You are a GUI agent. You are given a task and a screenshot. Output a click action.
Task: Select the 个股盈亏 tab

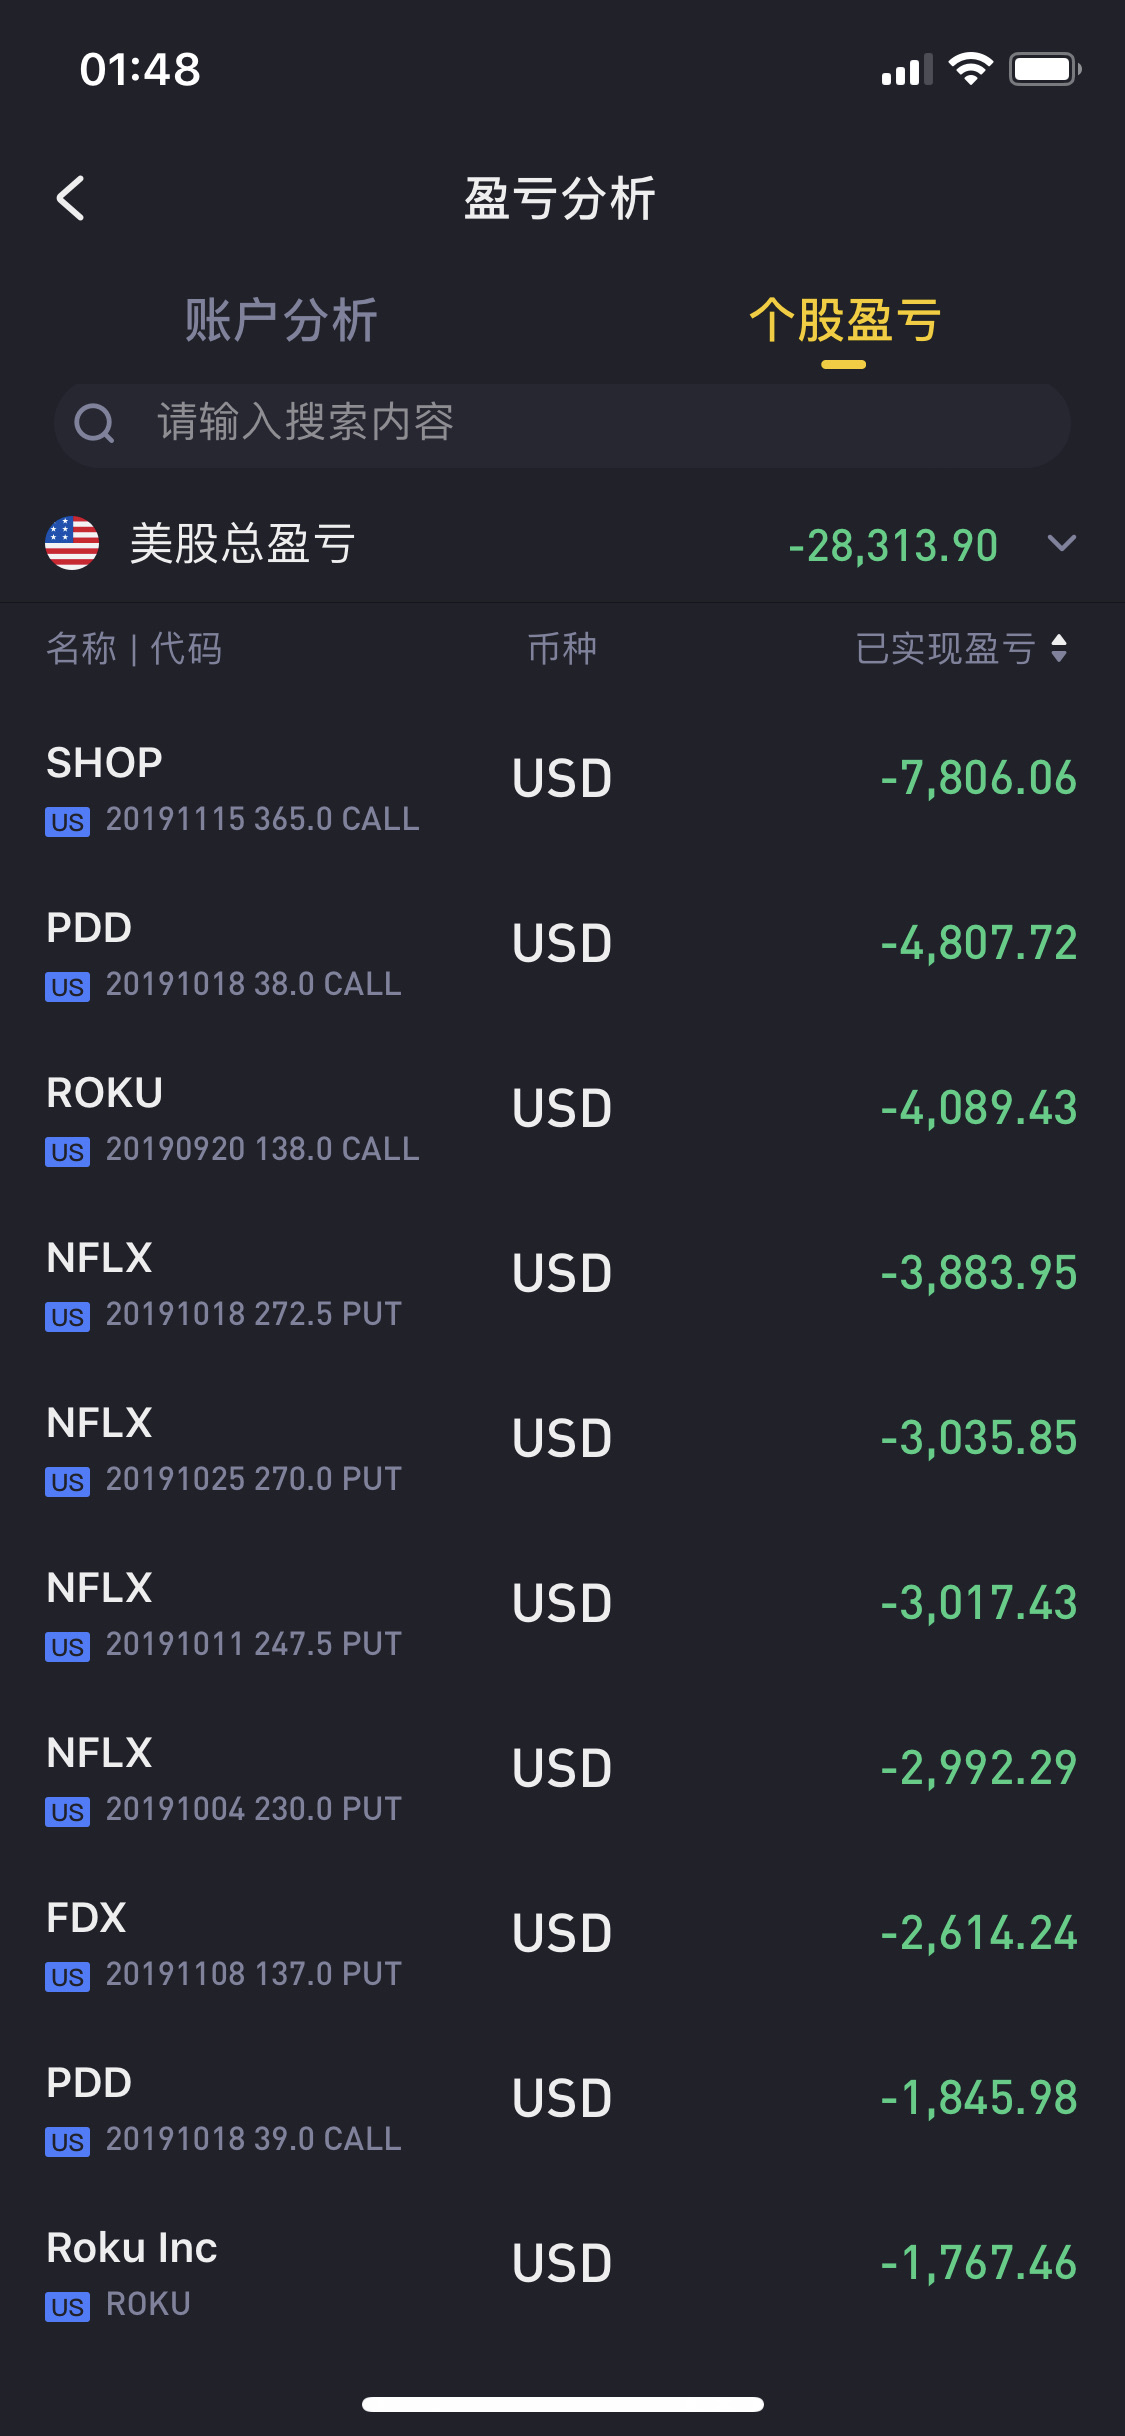click(x=844, y=321)
